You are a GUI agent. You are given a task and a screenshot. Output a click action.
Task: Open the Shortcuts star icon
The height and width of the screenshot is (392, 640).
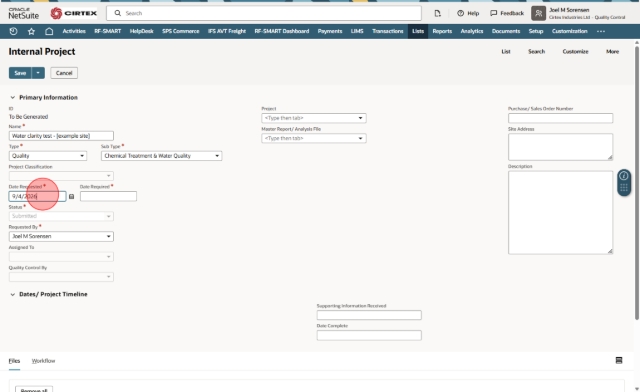coord(31,31)
